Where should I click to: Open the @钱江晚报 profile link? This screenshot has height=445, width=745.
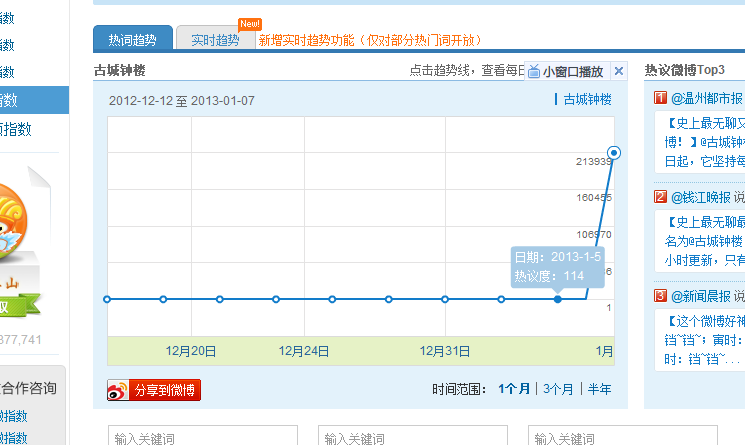[x=700, y=197]
